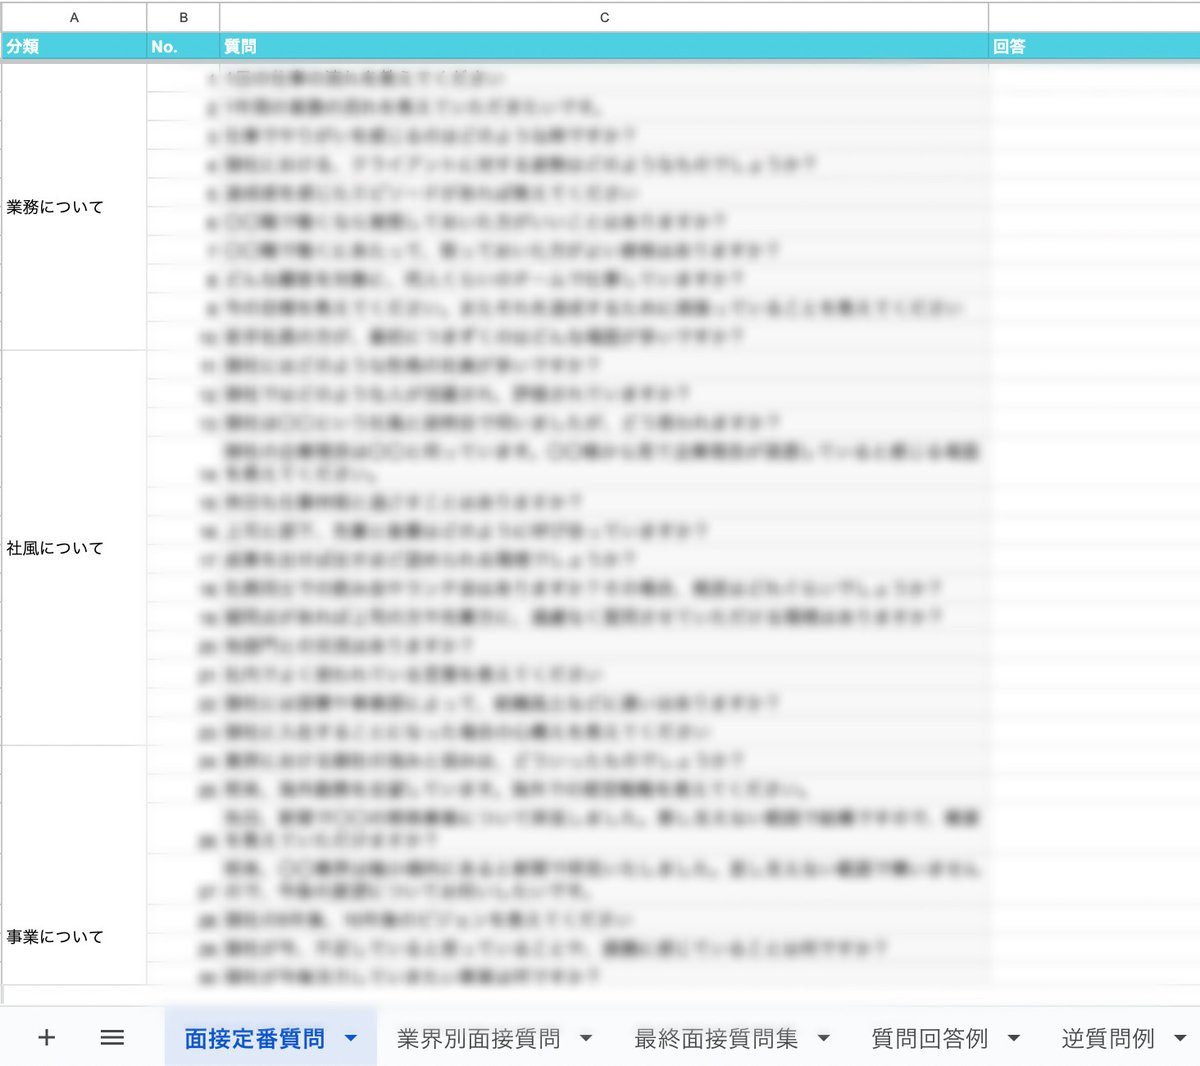This screenshot has width=1200, height=1066.
Task: Click the add new sheet plus icon
Action: click(46, 1038)
